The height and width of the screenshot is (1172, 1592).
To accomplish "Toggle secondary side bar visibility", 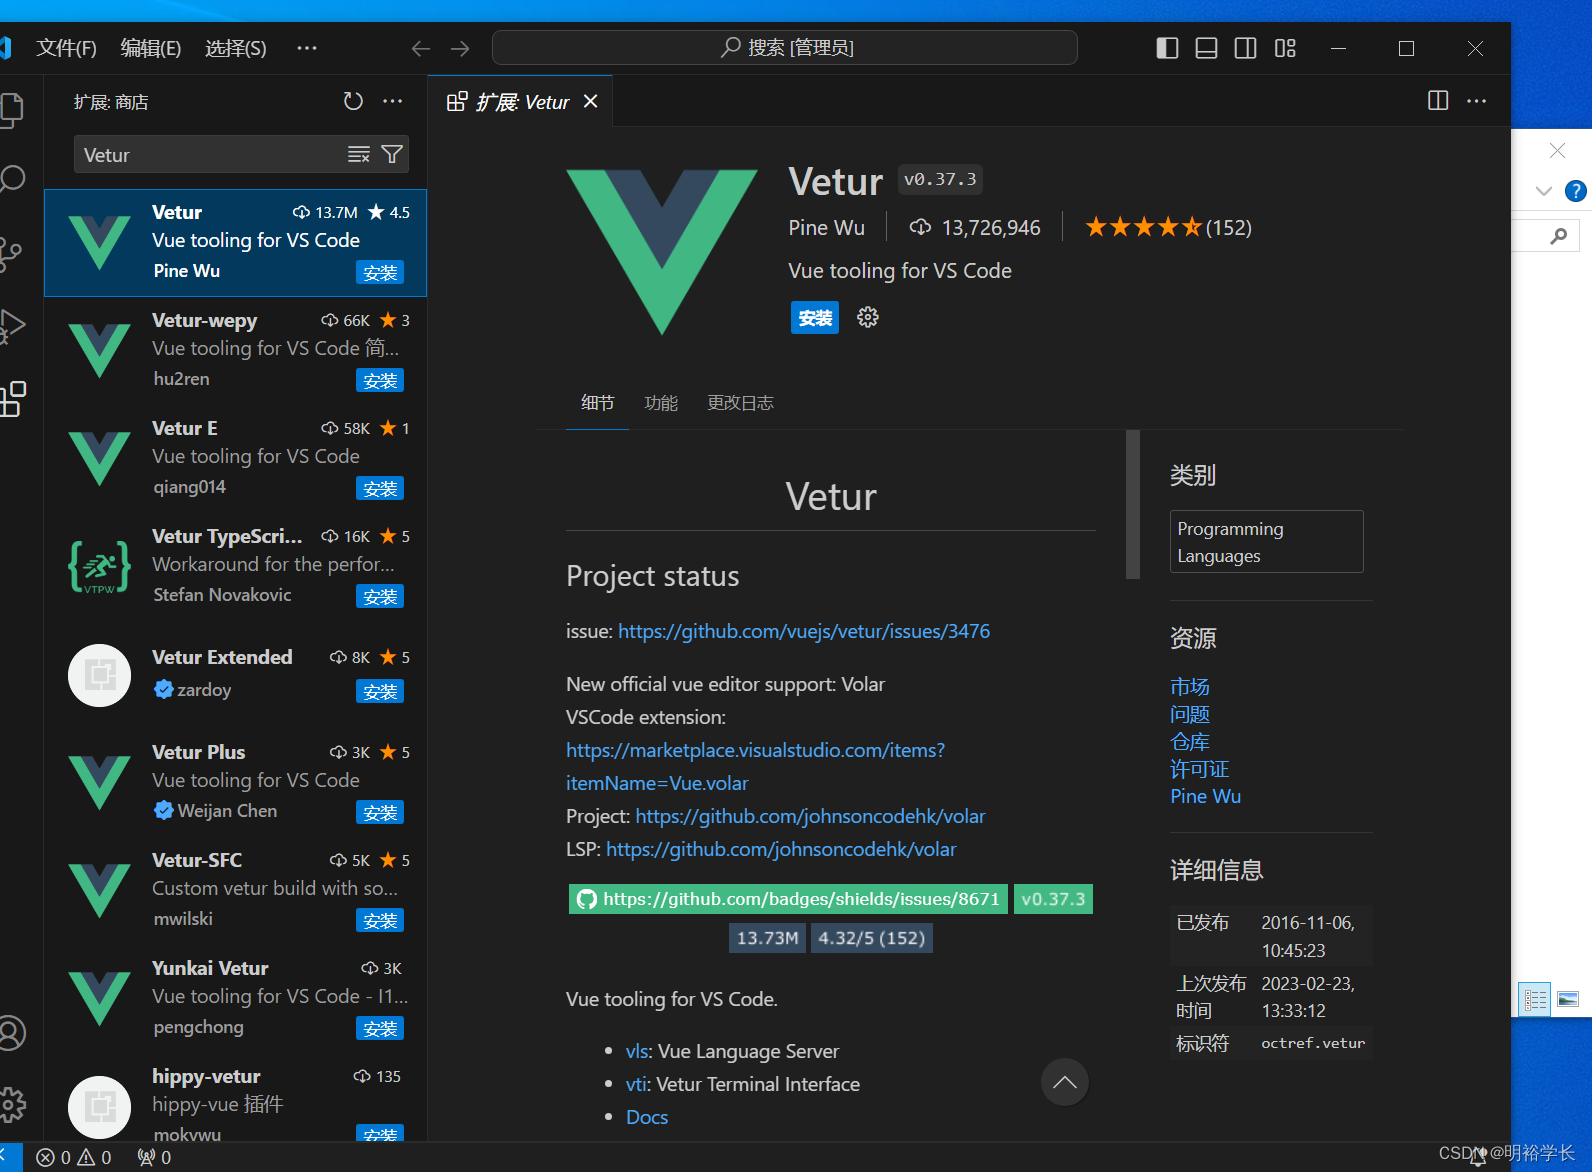I will coord(1245,48).
